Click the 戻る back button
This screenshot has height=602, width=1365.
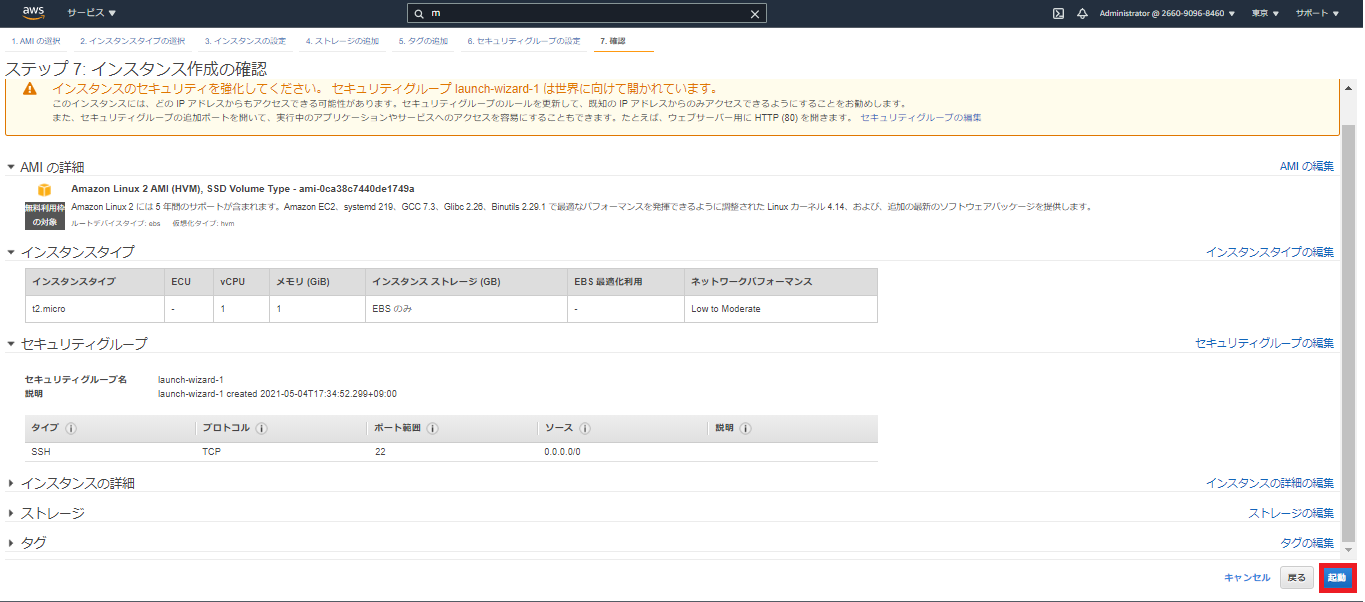click(x=1296, y=578)
